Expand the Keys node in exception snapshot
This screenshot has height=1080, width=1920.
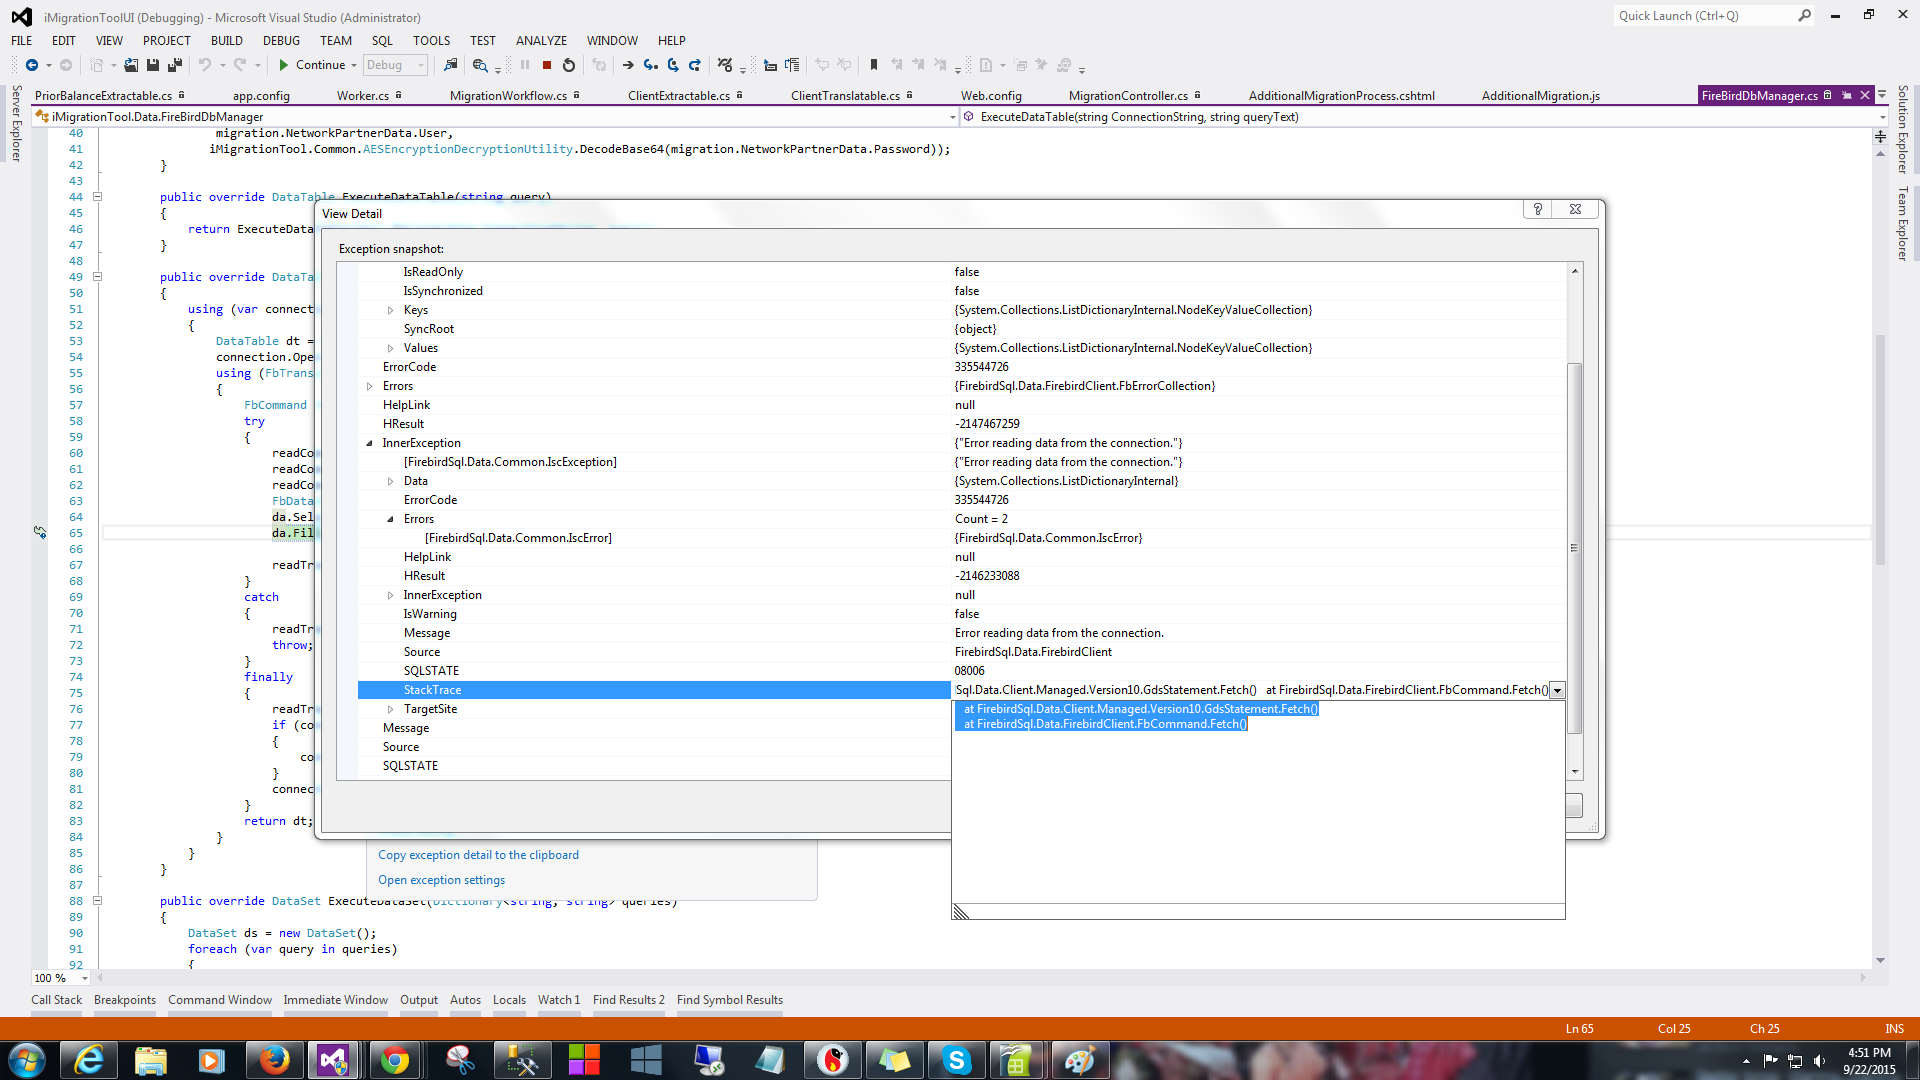(x=390, y=310)
